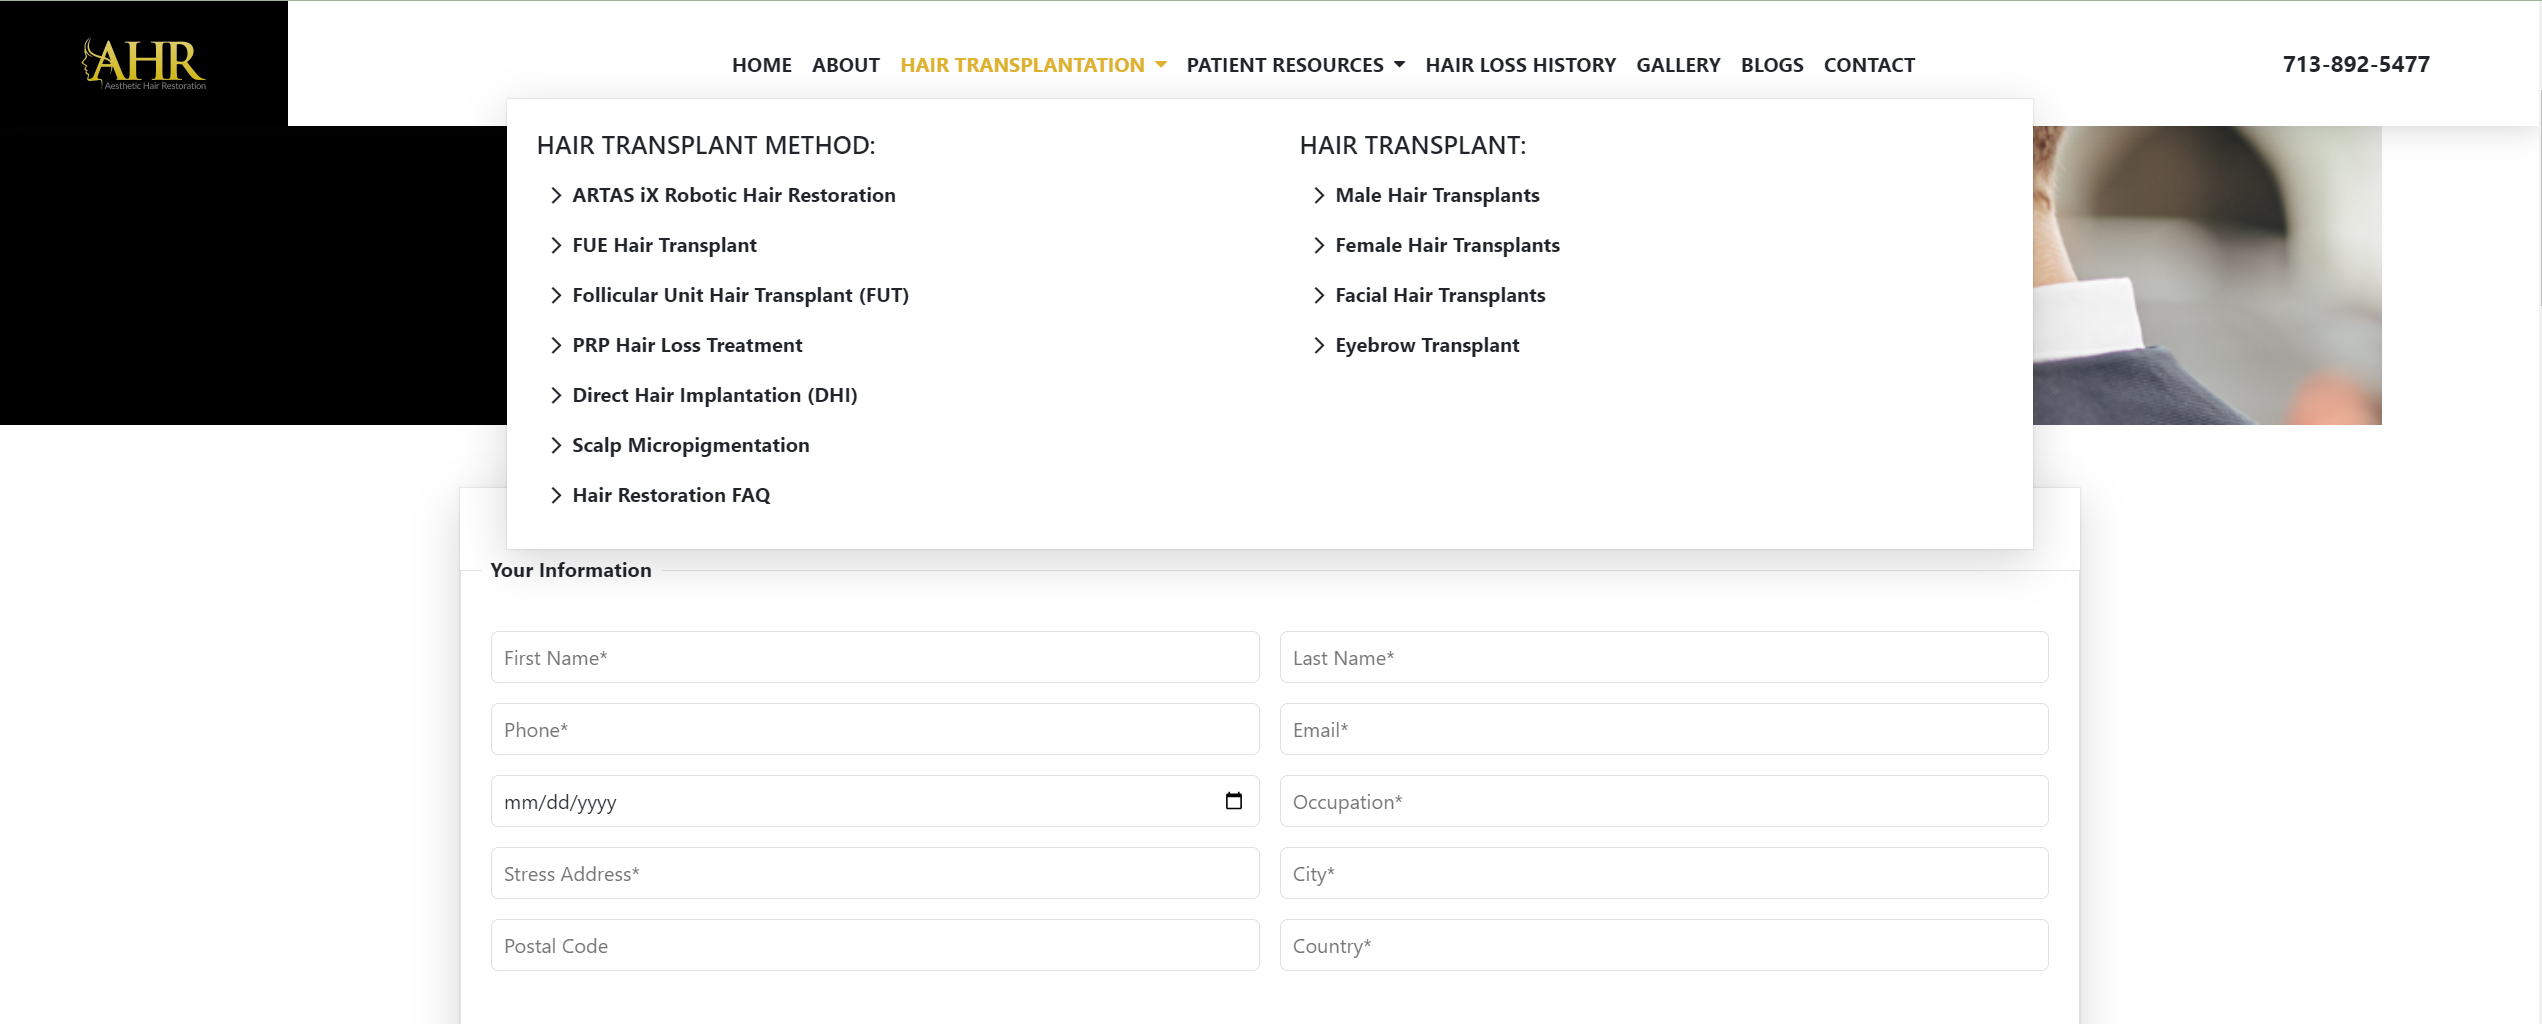Select the Postal Code field
Image resolution: width=2542 pixels, height=1024 pixels.
coord(874,946)
